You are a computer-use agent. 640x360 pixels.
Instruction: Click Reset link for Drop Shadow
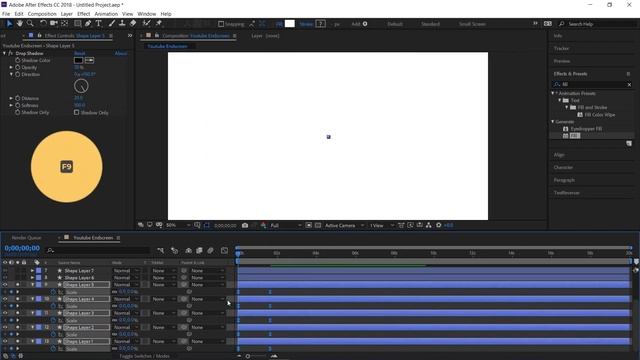point(80,53)
